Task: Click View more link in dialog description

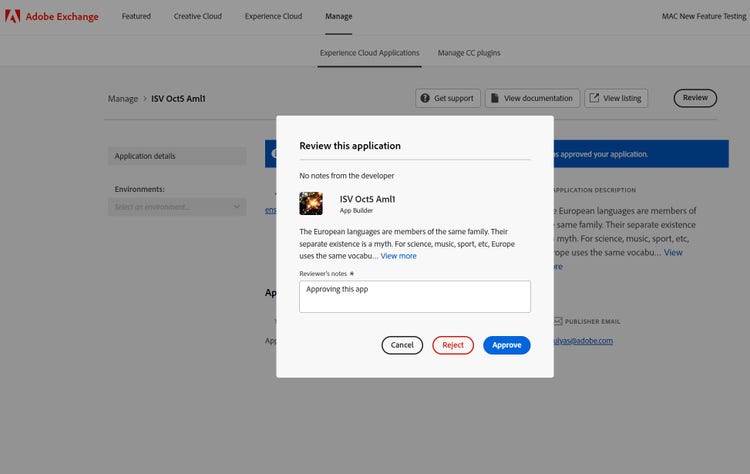Action: click(x=398, y=256)
